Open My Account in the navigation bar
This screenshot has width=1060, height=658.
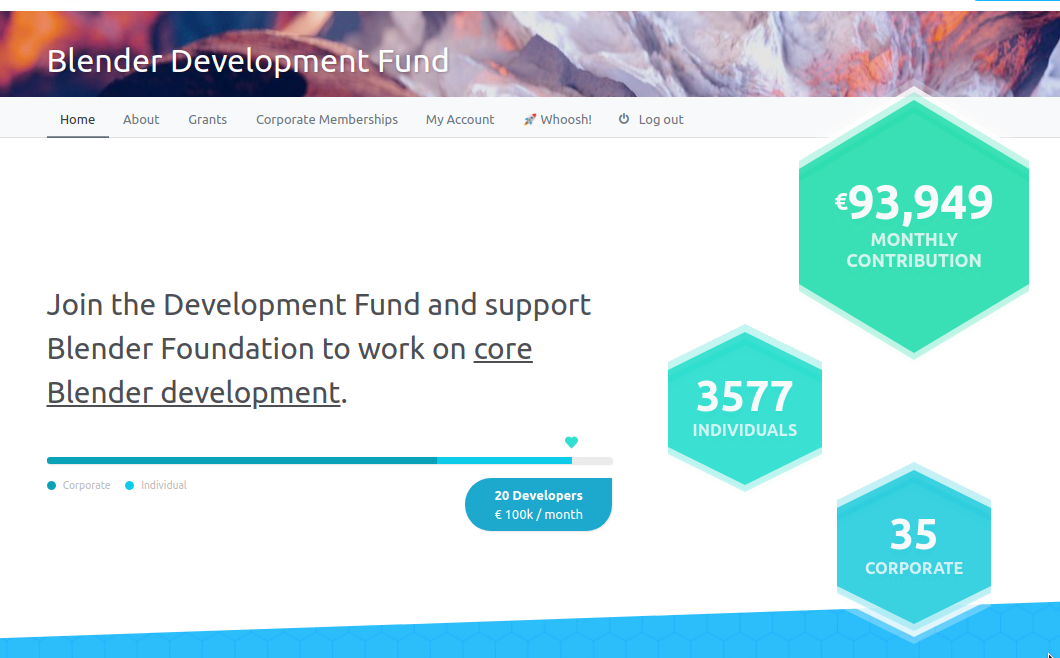point(459,119)
